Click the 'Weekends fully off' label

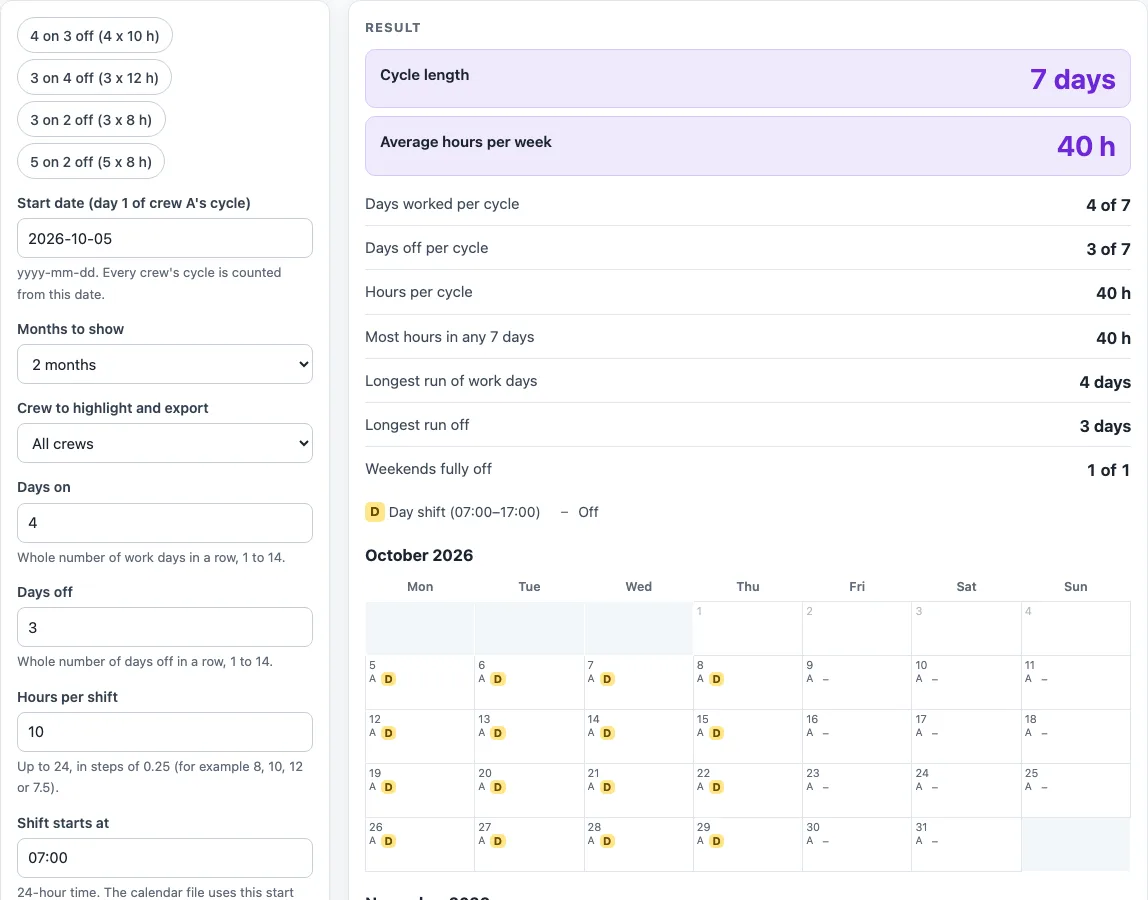[x=428, y=469]
